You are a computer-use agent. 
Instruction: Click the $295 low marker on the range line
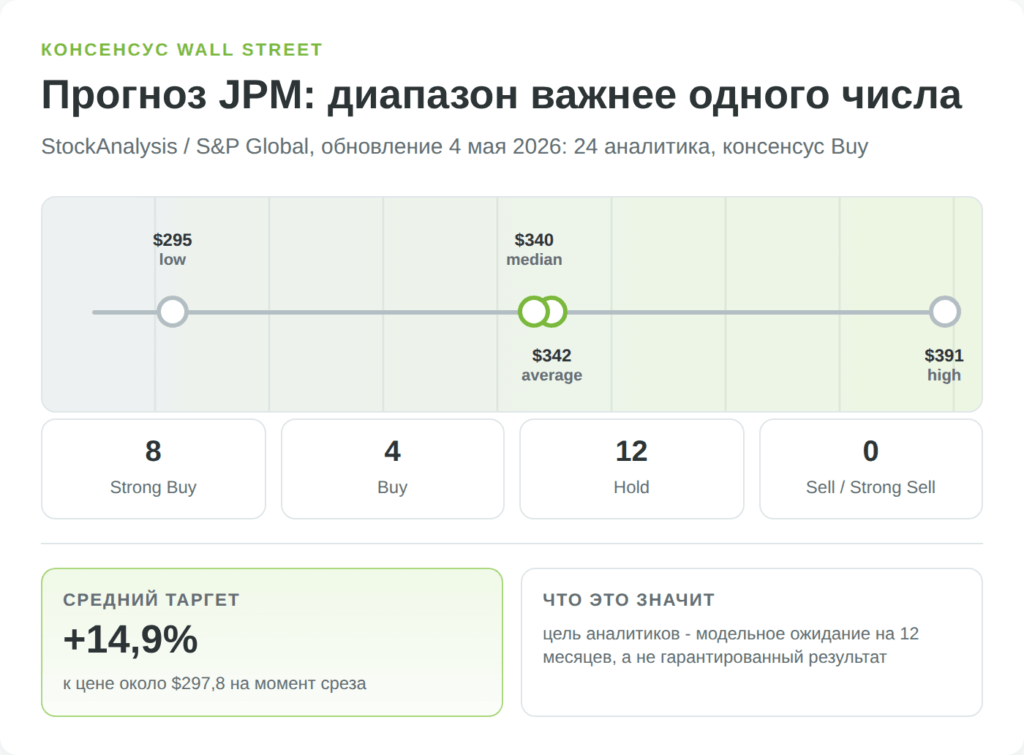(x=172, y=312)
